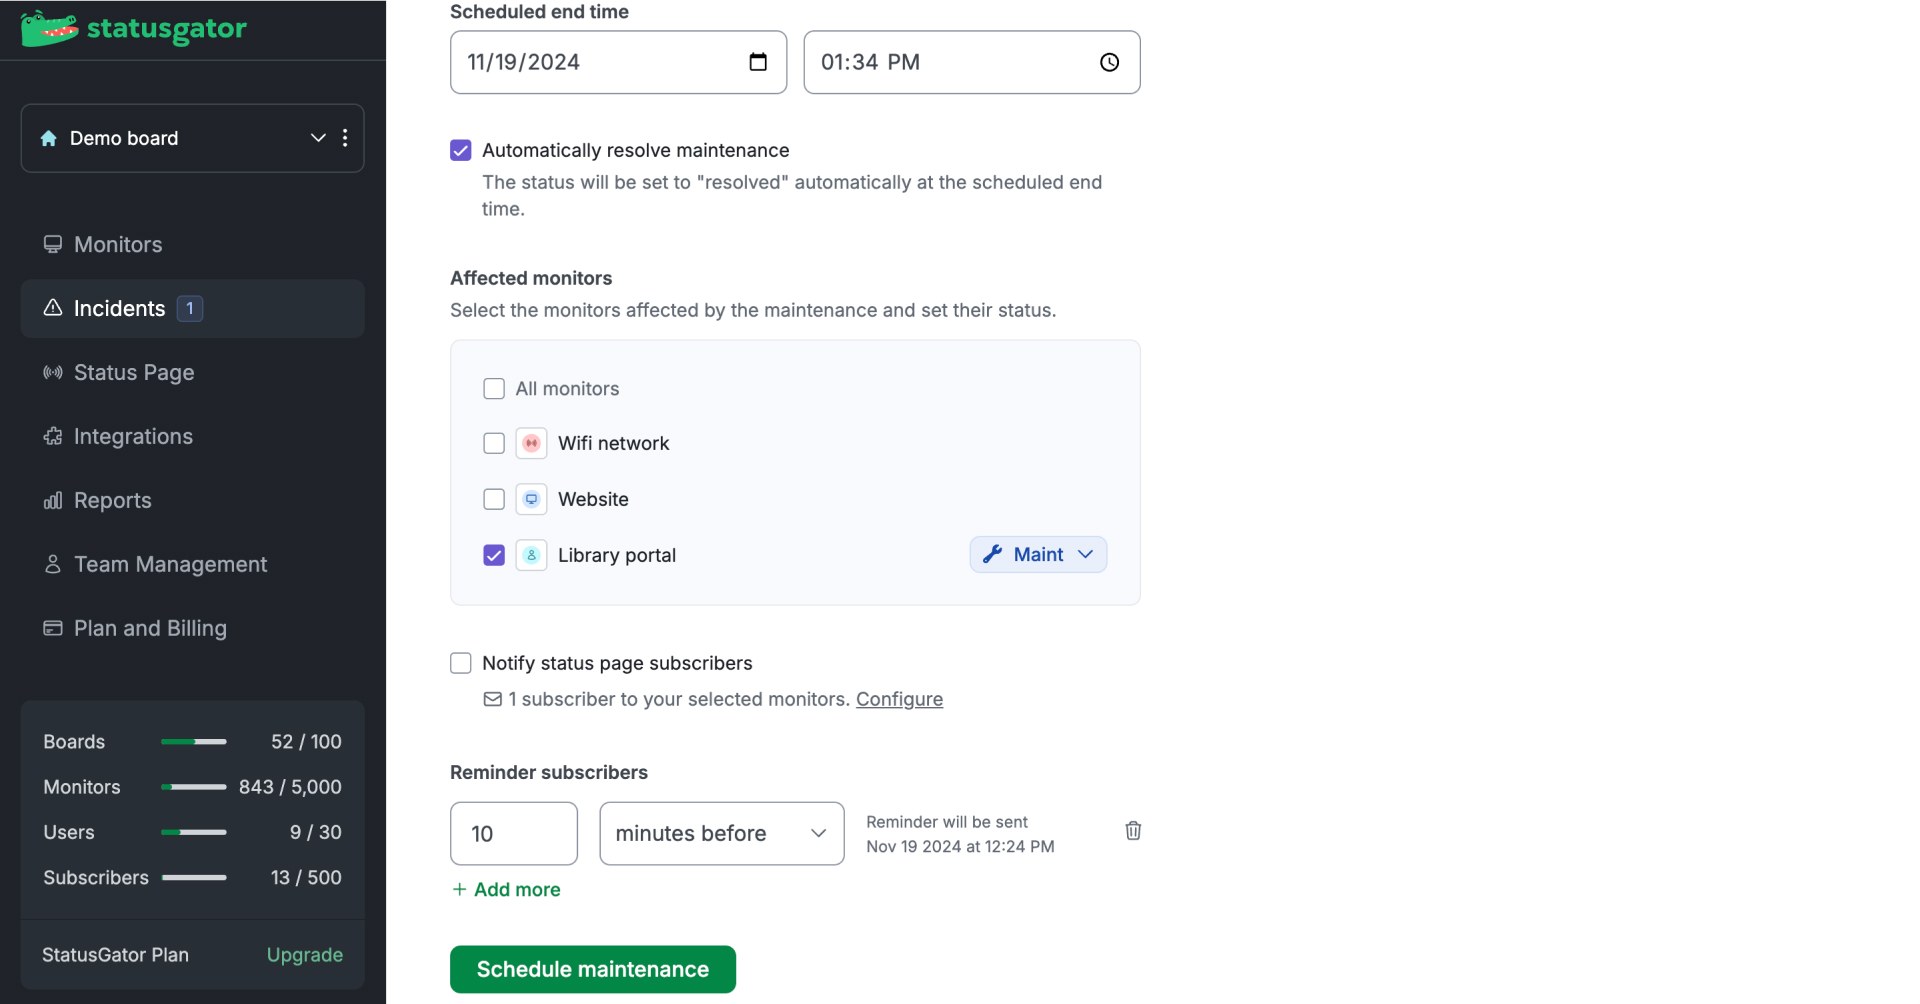Click the StatusGator alligator logo

coord(50,29)
